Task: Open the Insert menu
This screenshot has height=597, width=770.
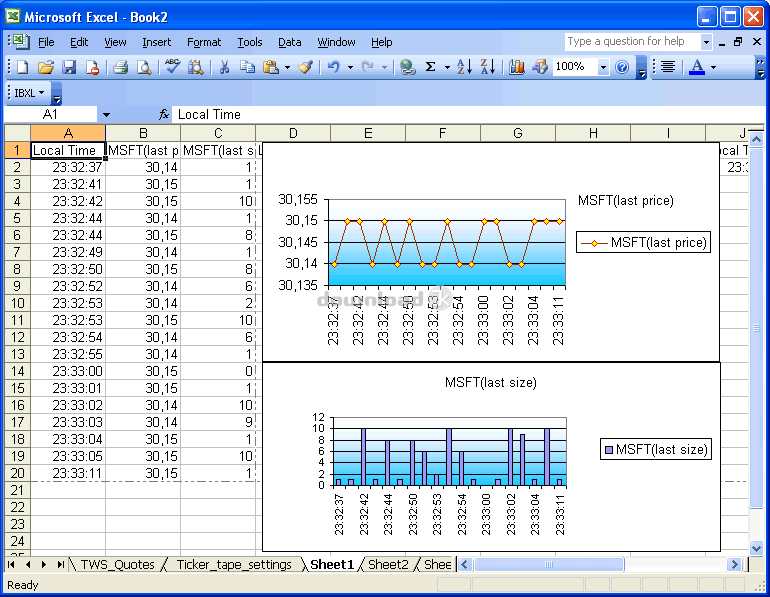Action: click(x=157, y=42)
